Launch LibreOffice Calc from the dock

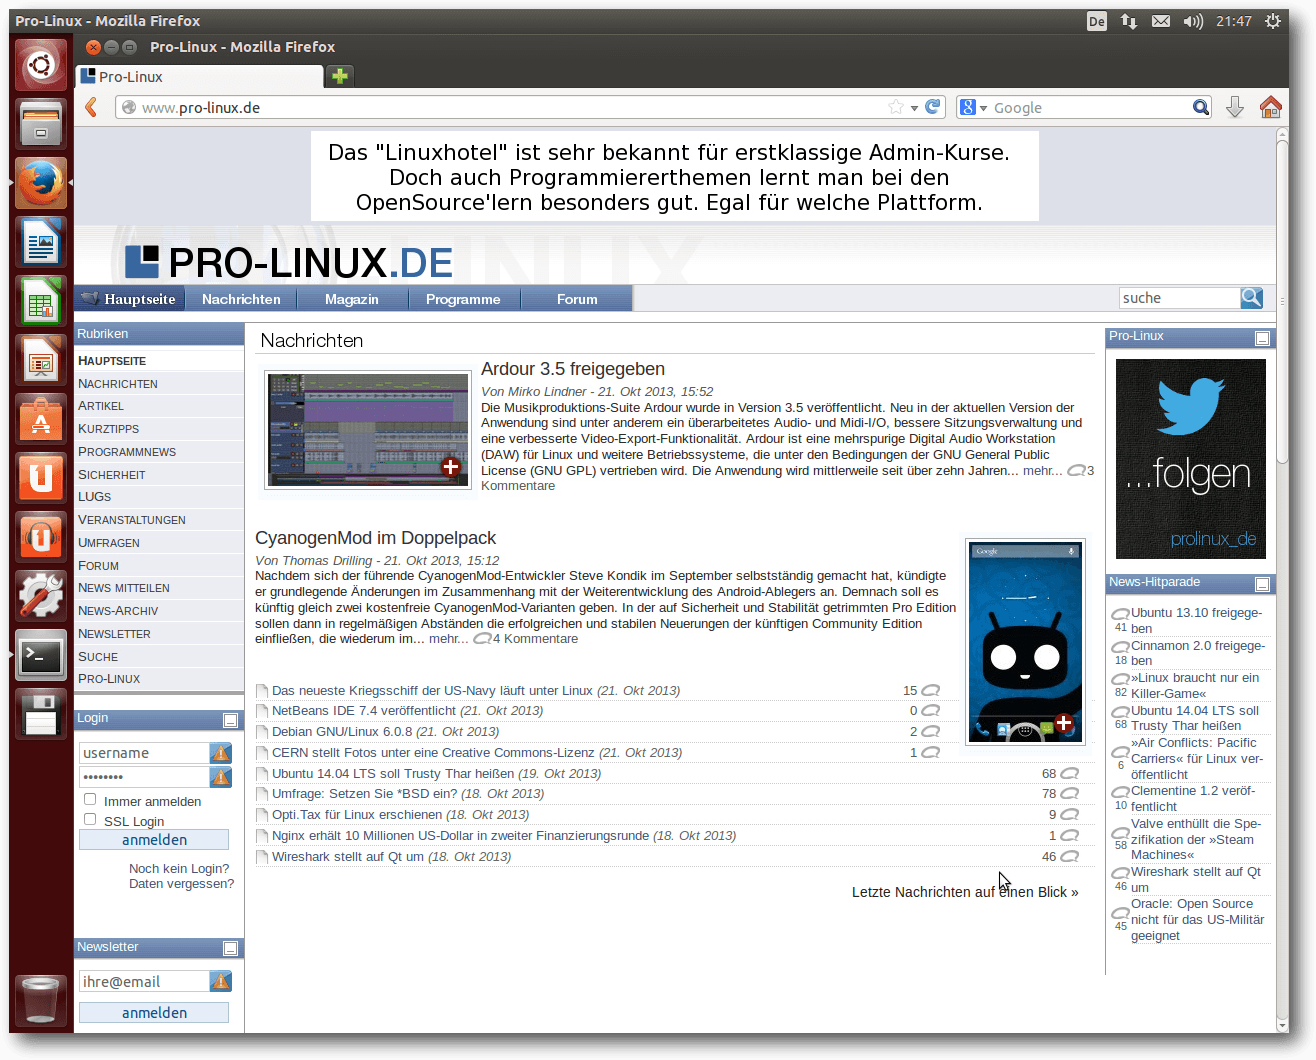pos(41,302)
